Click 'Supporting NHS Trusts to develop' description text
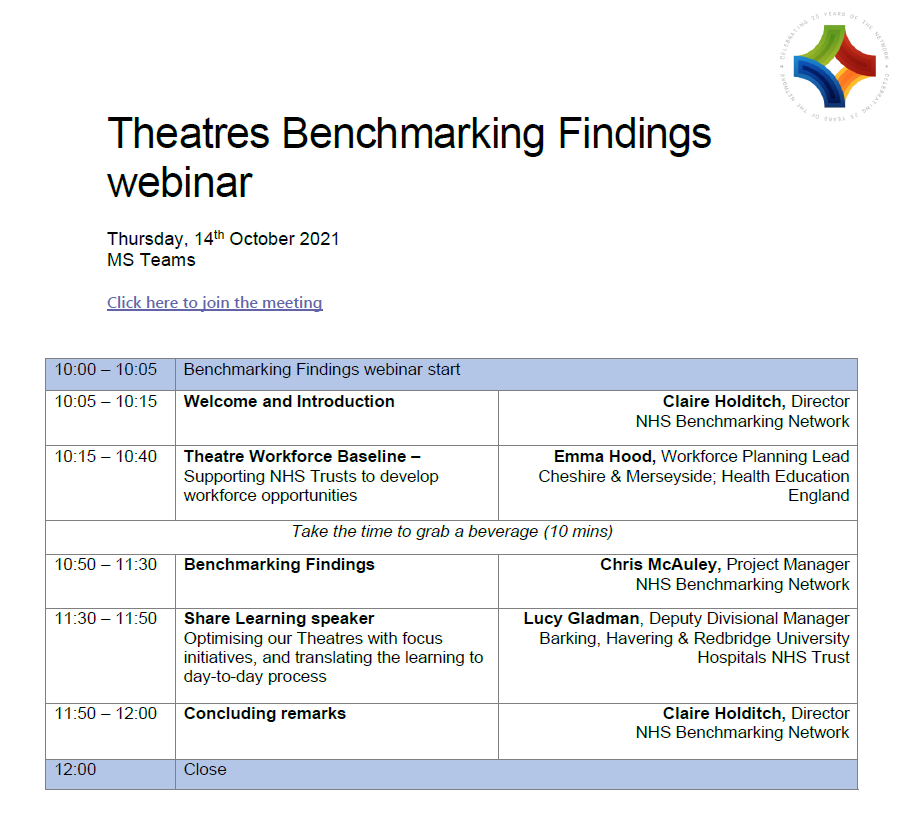 [311, 476]
